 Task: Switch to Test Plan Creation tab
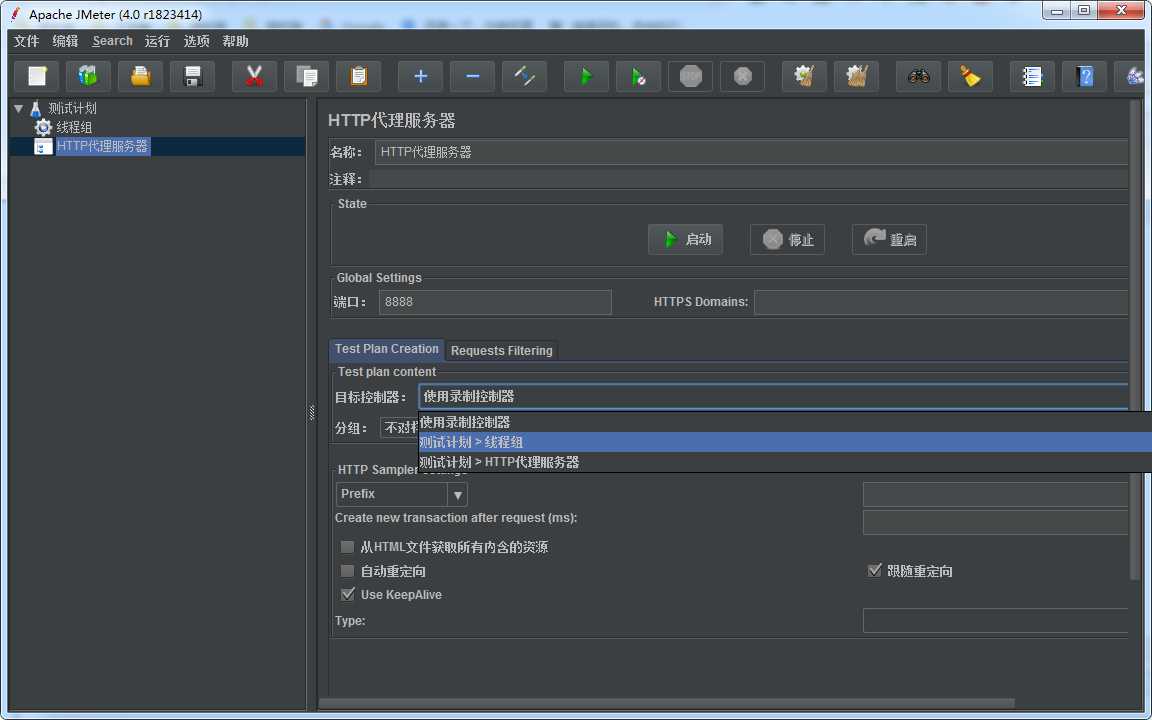(x=386, y=349)
